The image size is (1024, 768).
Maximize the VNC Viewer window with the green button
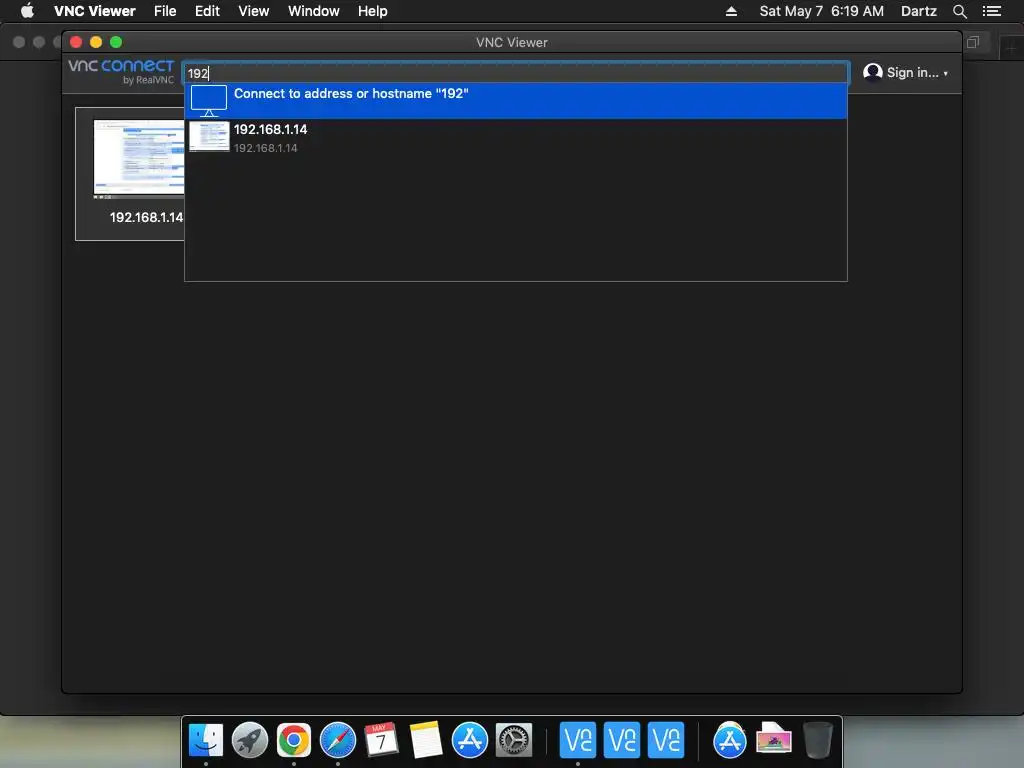pos(116,42)
